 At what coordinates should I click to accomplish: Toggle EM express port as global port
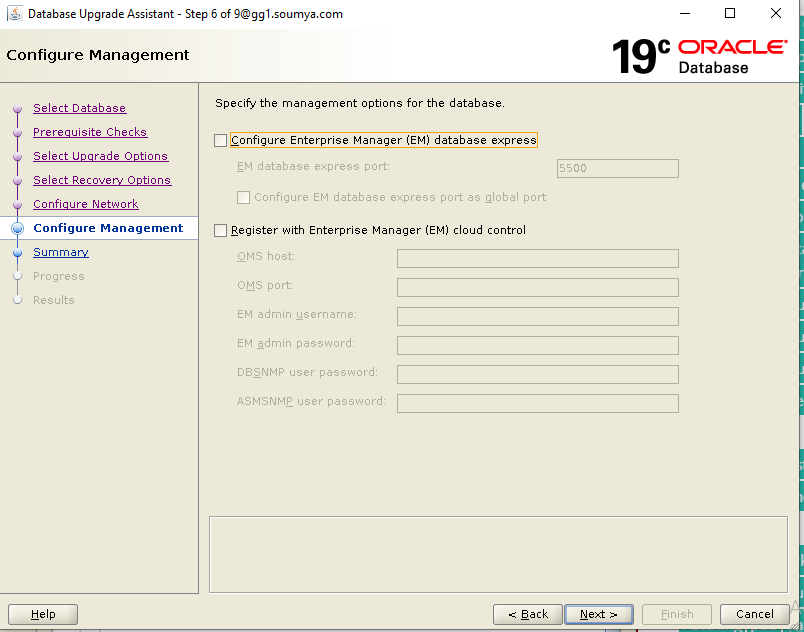click(244, 197)
